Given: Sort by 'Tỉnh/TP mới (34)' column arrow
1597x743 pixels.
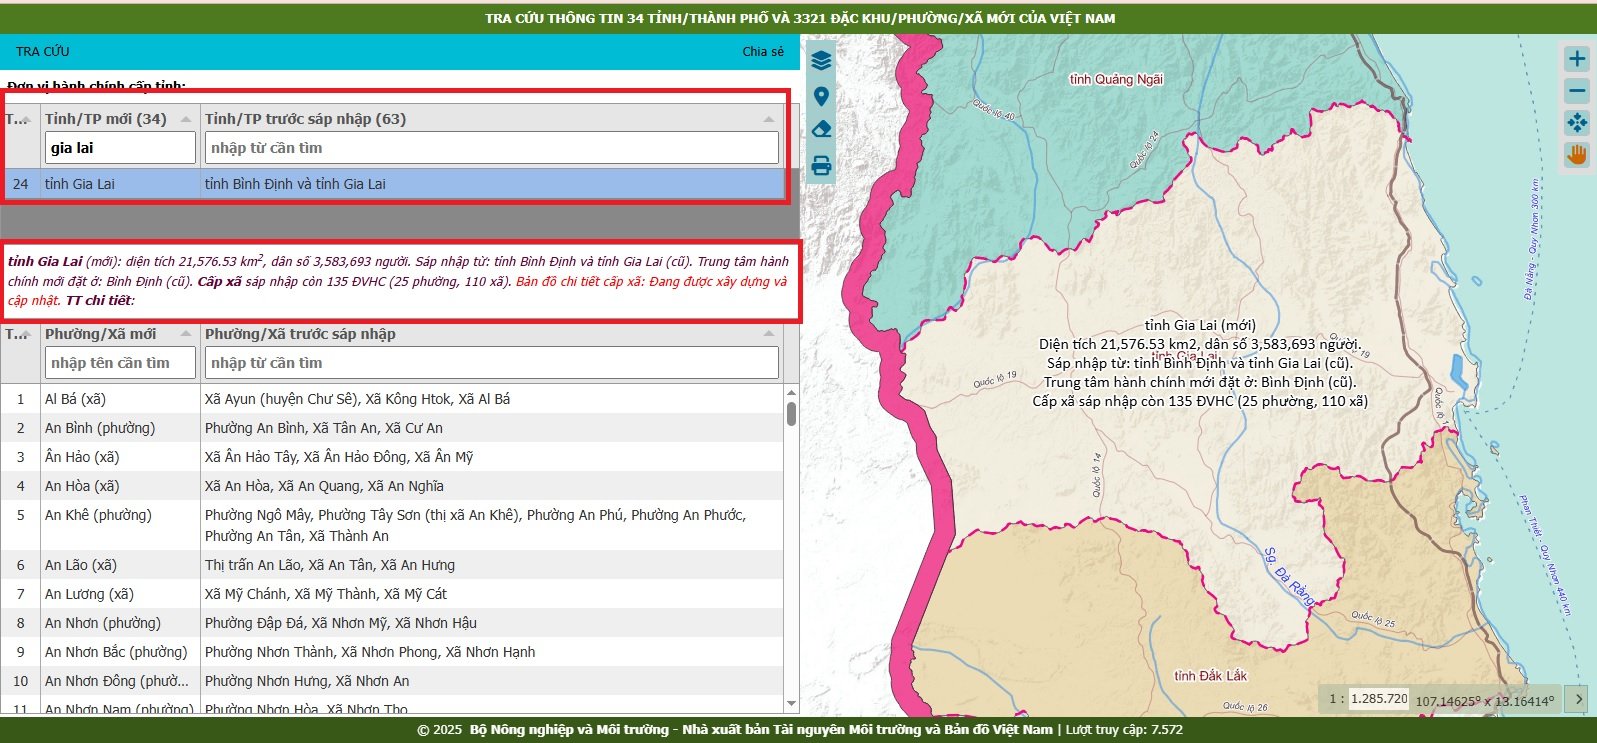Looking at the screenshot, I should (186, 119).
